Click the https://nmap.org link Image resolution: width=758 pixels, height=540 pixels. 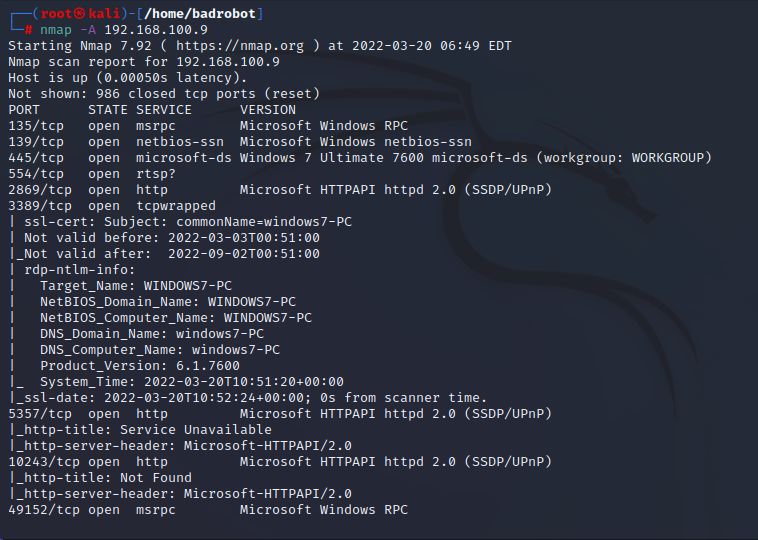click(x=240, y=46)
